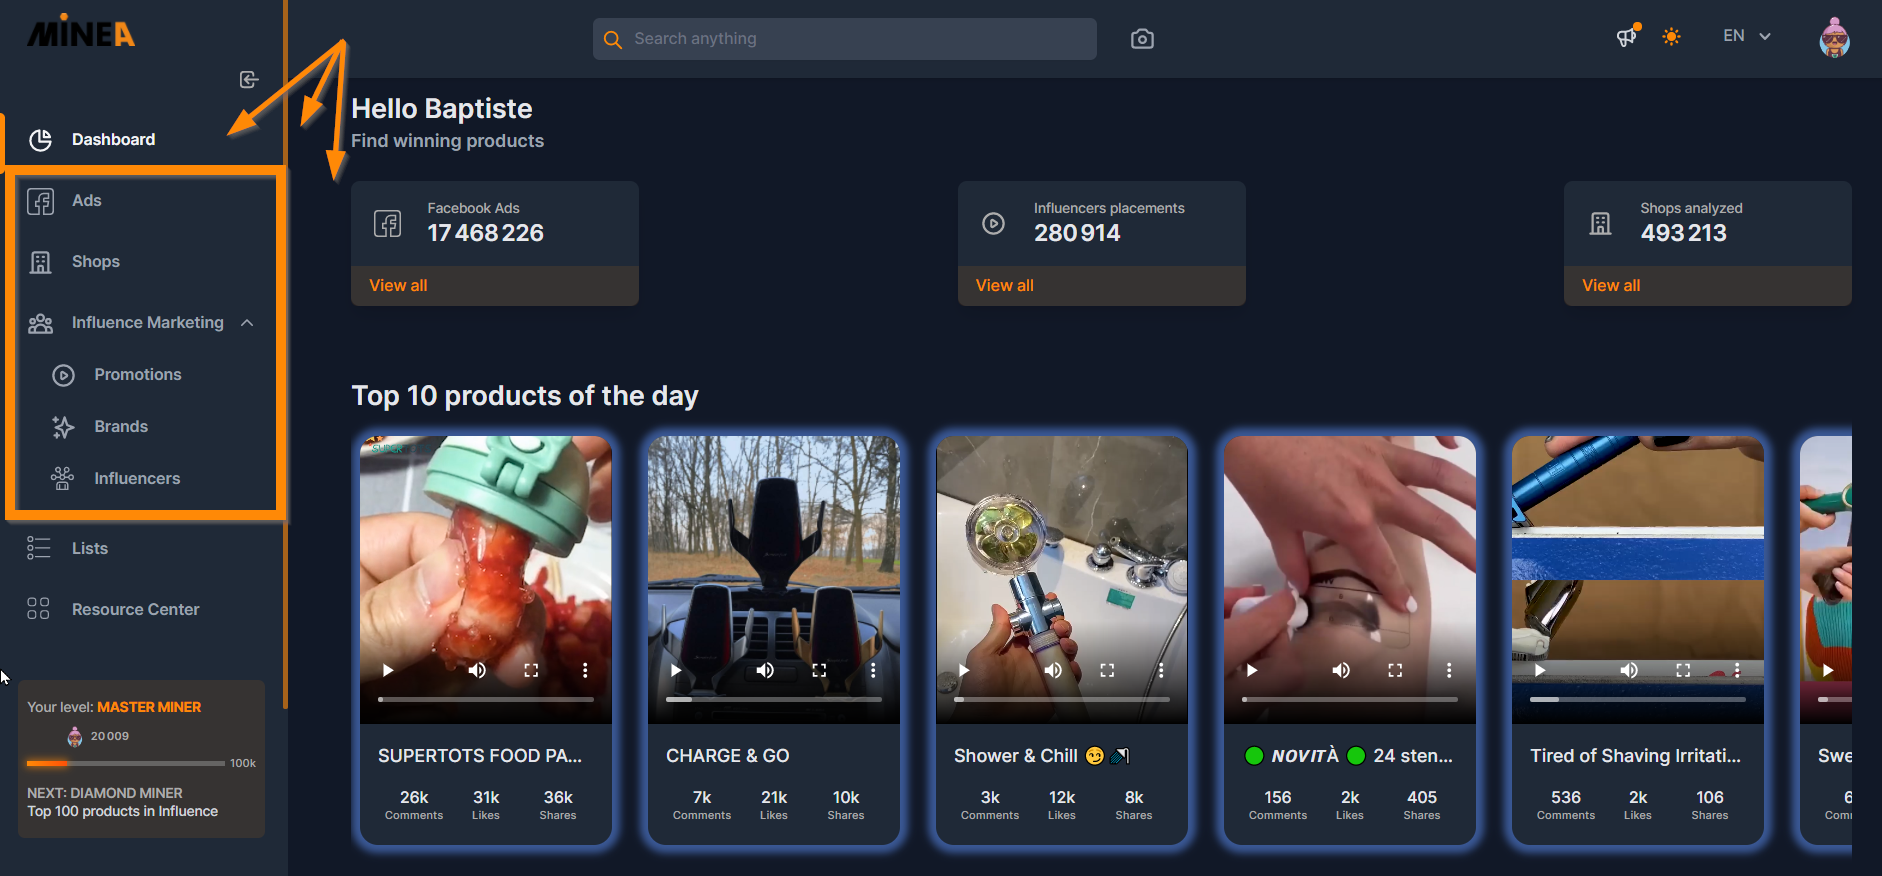This screenshot has width=1882, height=876.
Task: Click View all under Shops analyzed
Action: pyautogui.click(x=1611, y=286)
